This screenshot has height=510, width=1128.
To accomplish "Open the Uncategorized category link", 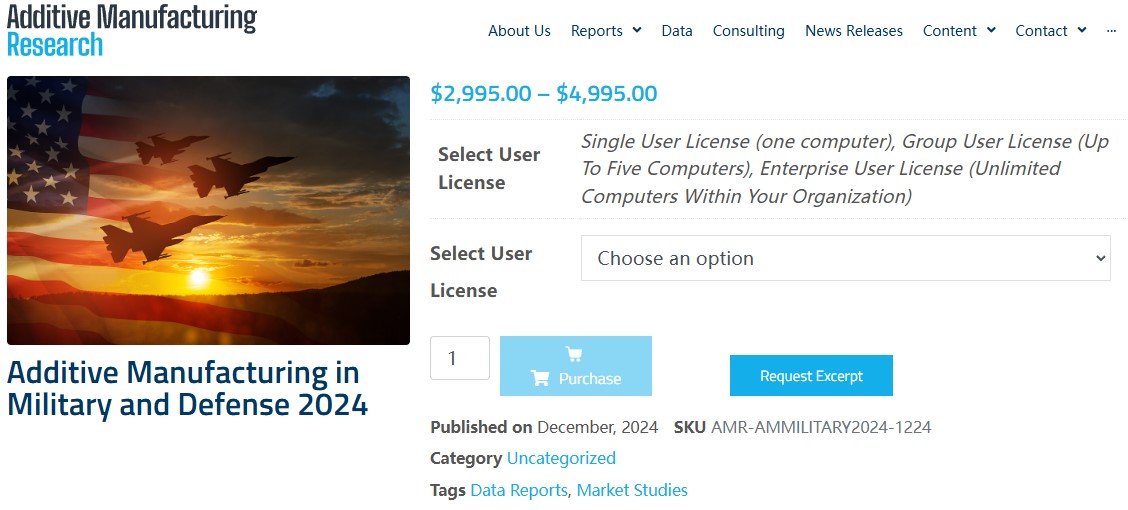I will [x=561, y=458].
